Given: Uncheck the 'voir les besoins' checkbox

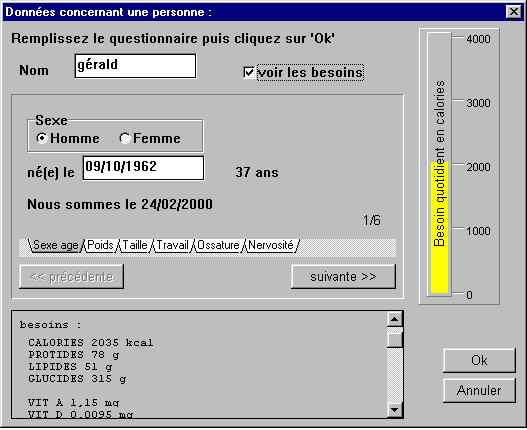Looking at the screenshot, I should pyautogui.click(x=249, y=73).
